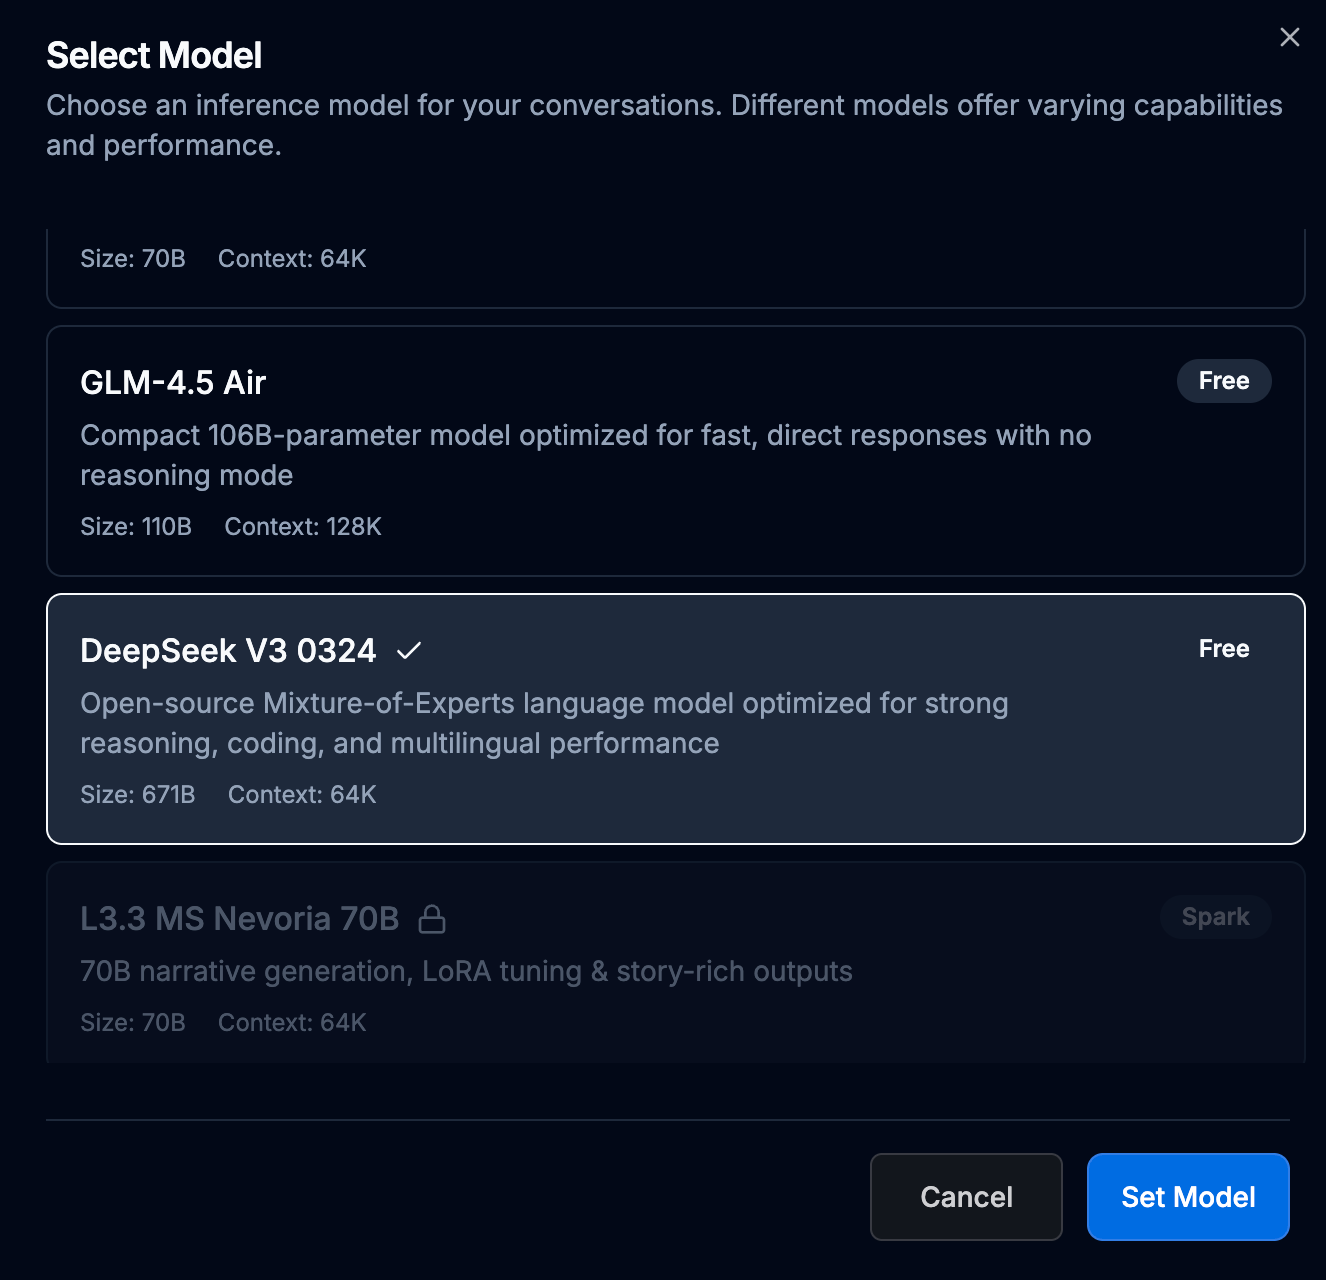Viewport: 1326px width, 1280px height.
Task: Click Size: 110B on GLM-4.5 Air card
Action: [x=136, y=527]
